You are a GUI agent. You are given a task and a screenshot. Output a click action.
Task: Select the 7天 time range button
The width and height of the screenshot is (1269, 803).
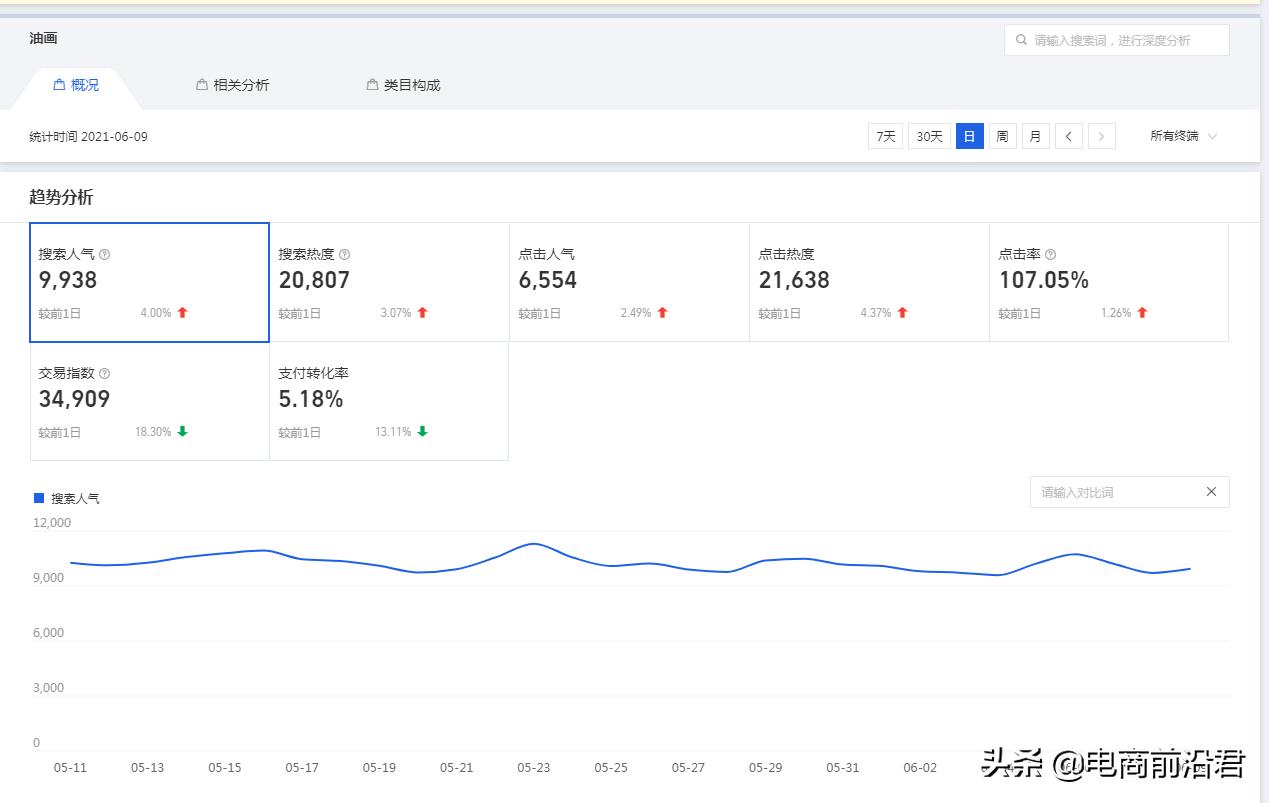[x=885, y=136]
